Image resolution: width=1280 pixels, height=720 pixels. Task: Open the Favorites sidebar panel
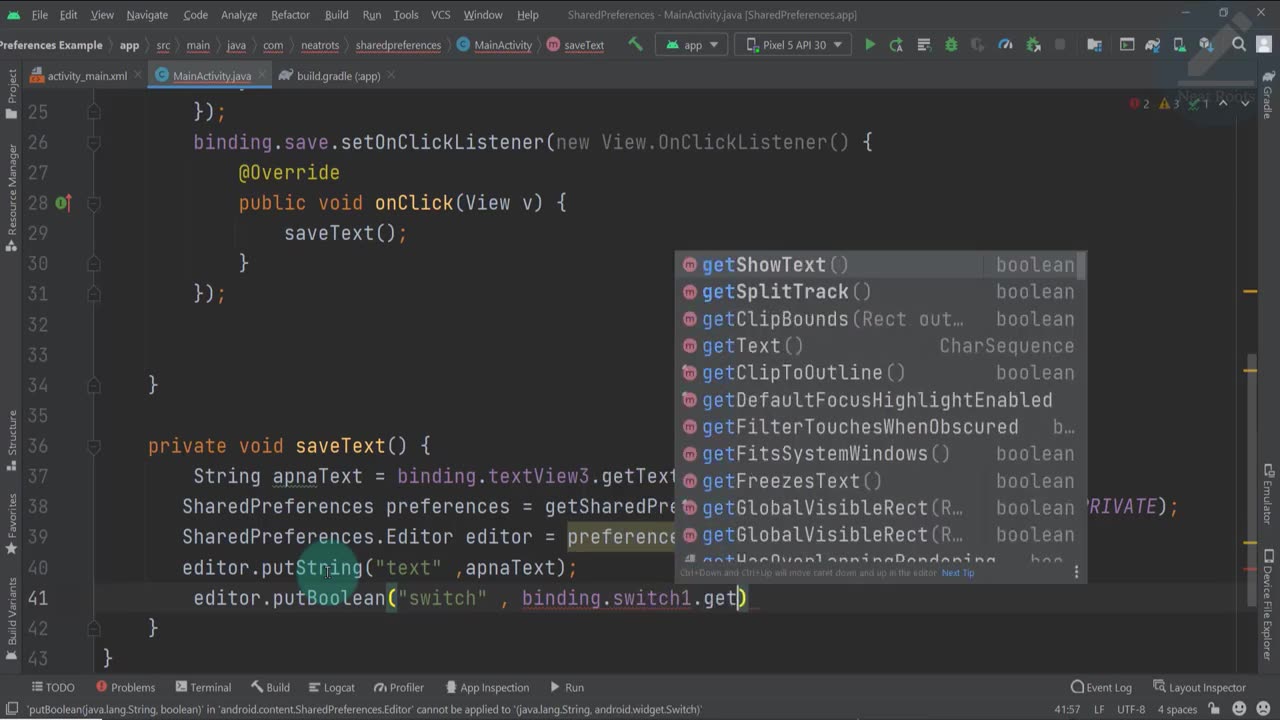coord(12,525)
